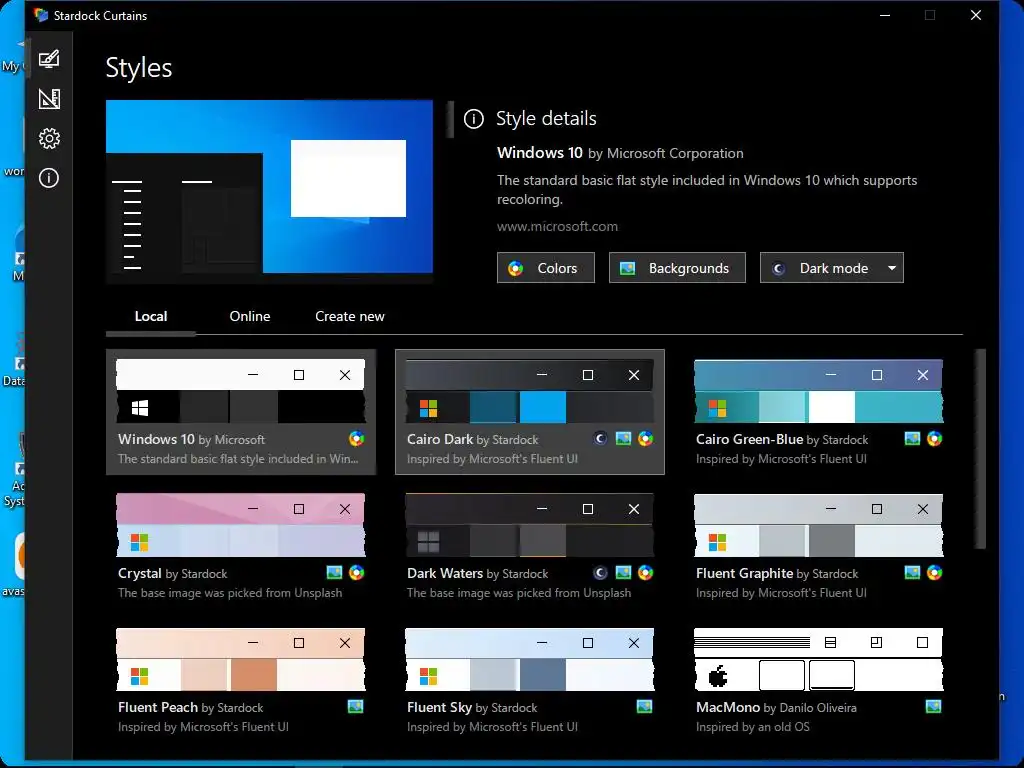Click the 'MacMono by Danilo Oliveira' title
Screen dimensions: 1024x768
(x=776, y=707)
